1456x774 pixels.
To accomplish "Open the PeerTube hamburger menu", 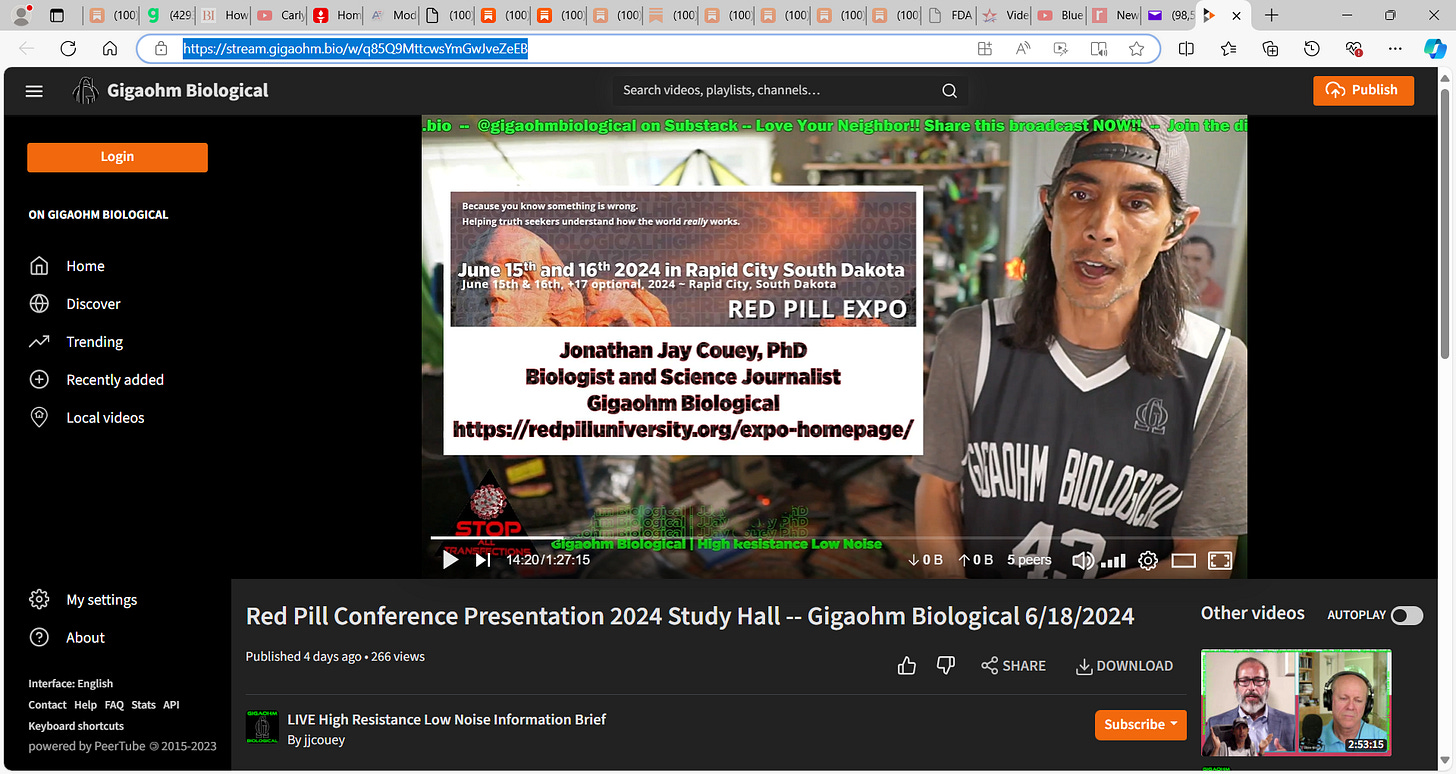I will (x=34, y=91).
